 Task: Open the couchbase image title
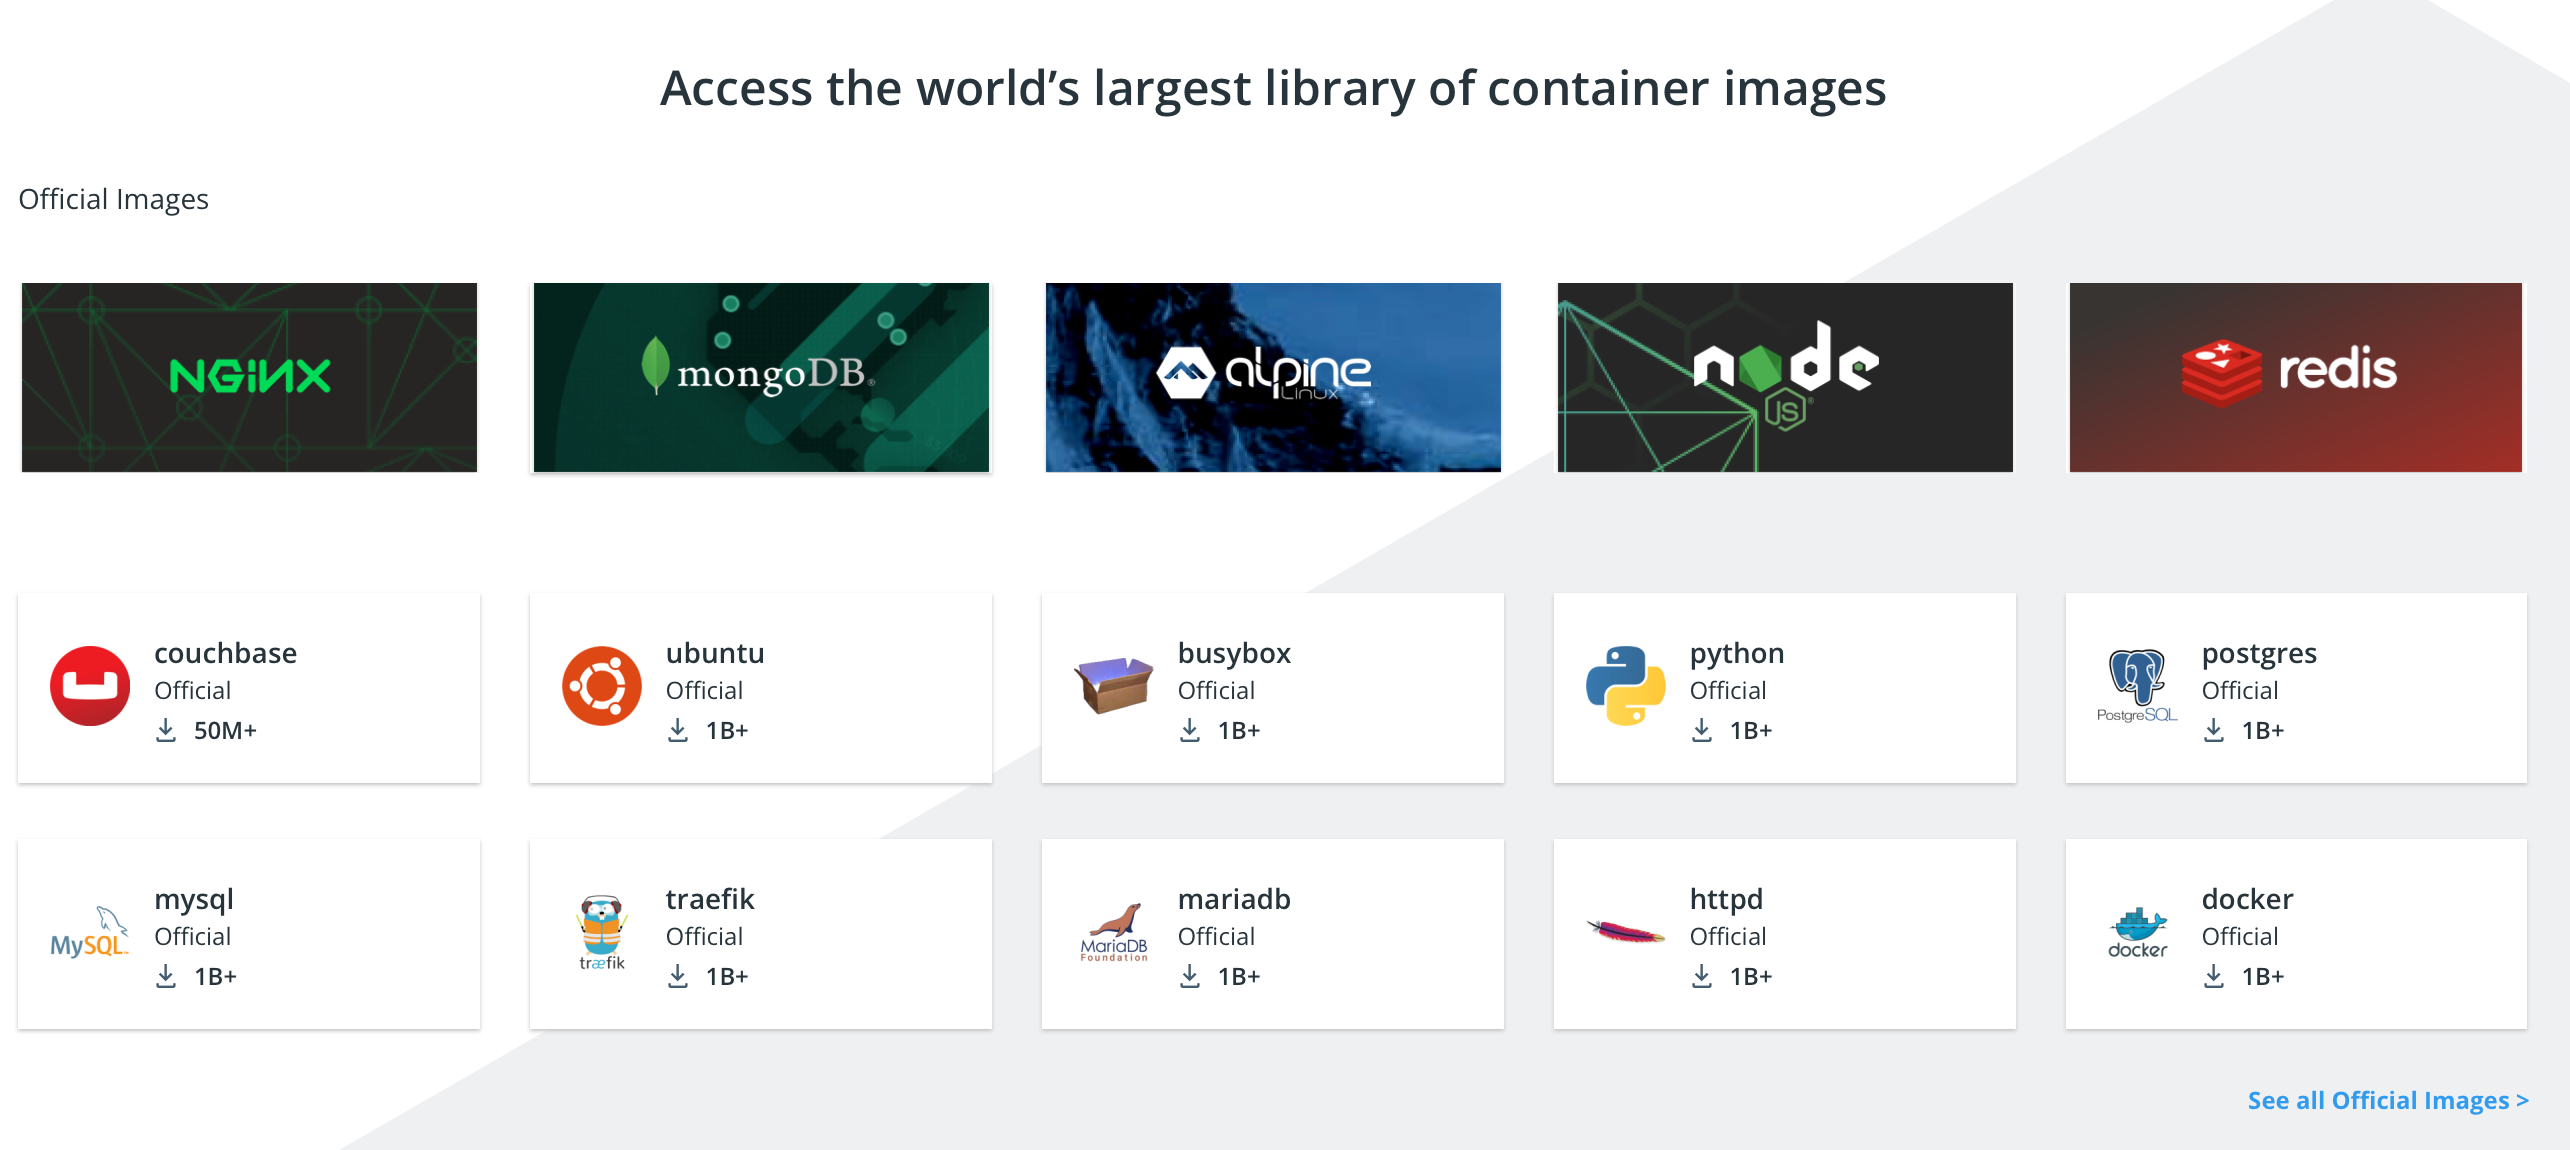tap(225, 653)
